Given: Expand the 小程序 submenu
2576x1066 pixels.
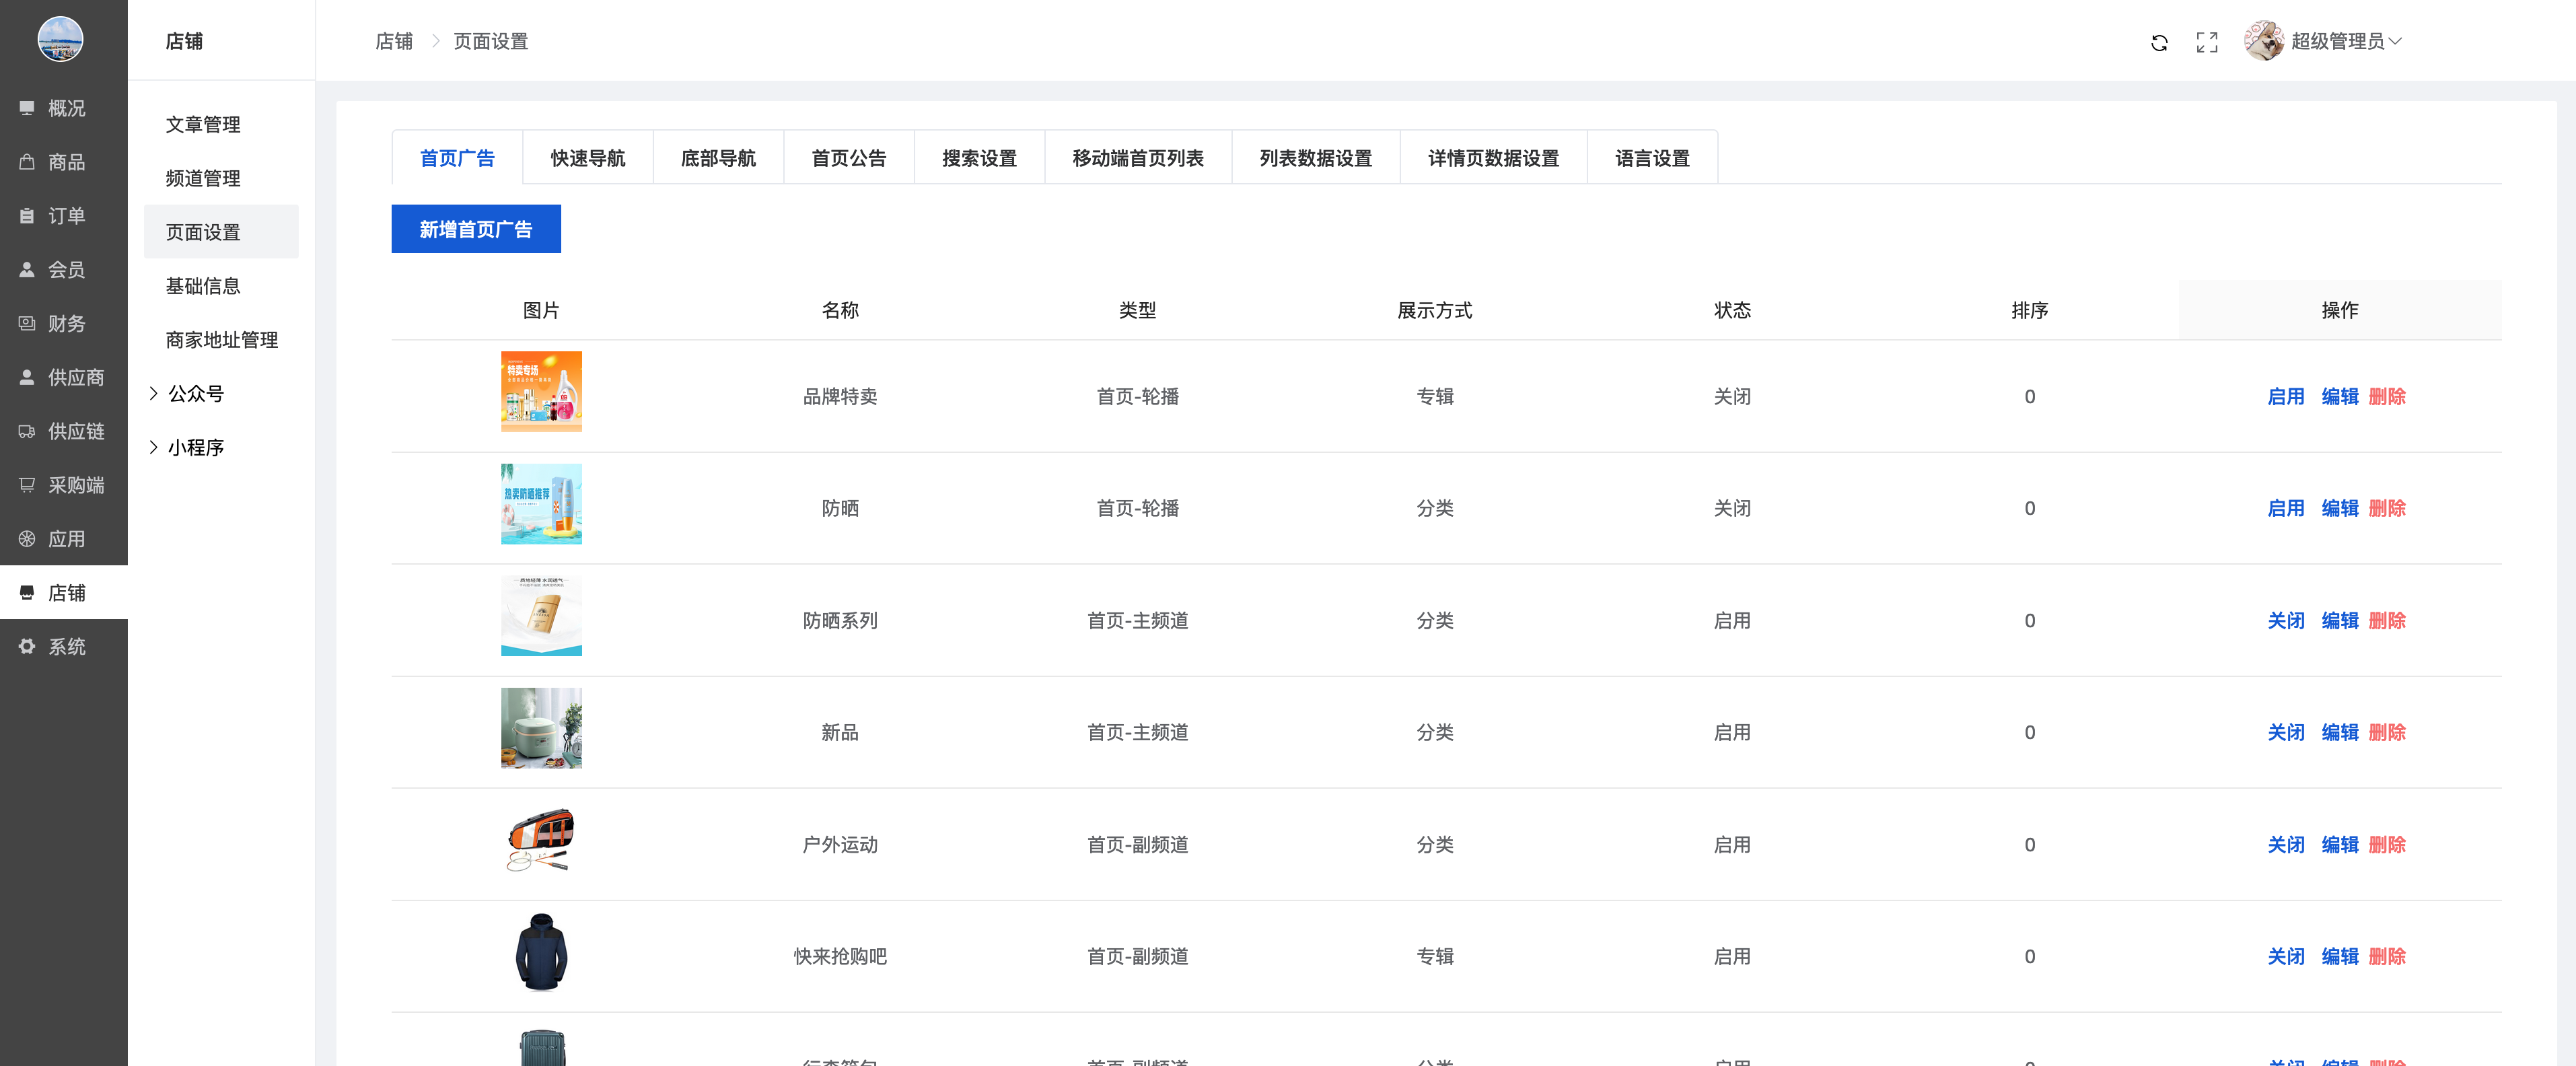Looking at the screenshot, I should click(195, 448).
